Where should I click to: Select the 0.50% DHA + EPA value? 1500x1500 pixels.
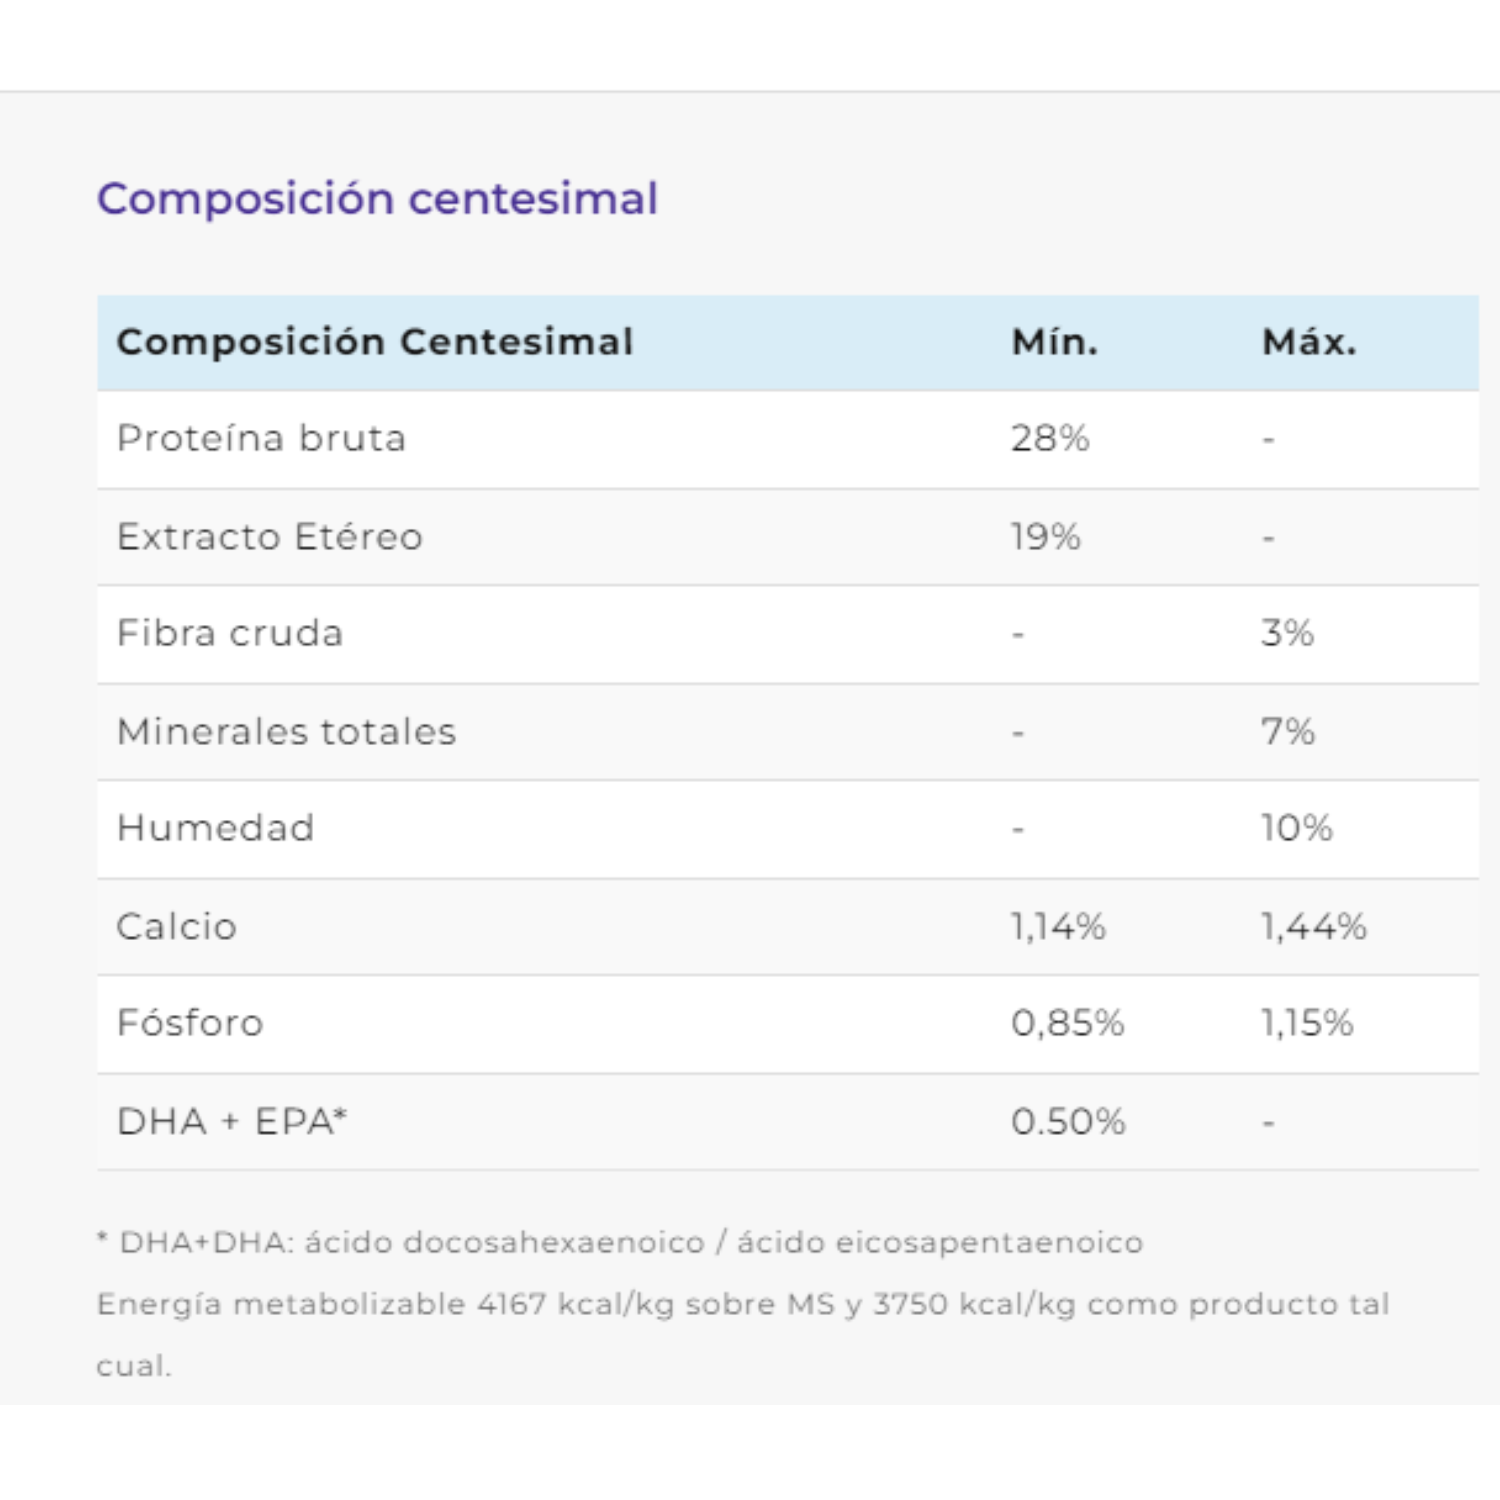[1068, 1122]
